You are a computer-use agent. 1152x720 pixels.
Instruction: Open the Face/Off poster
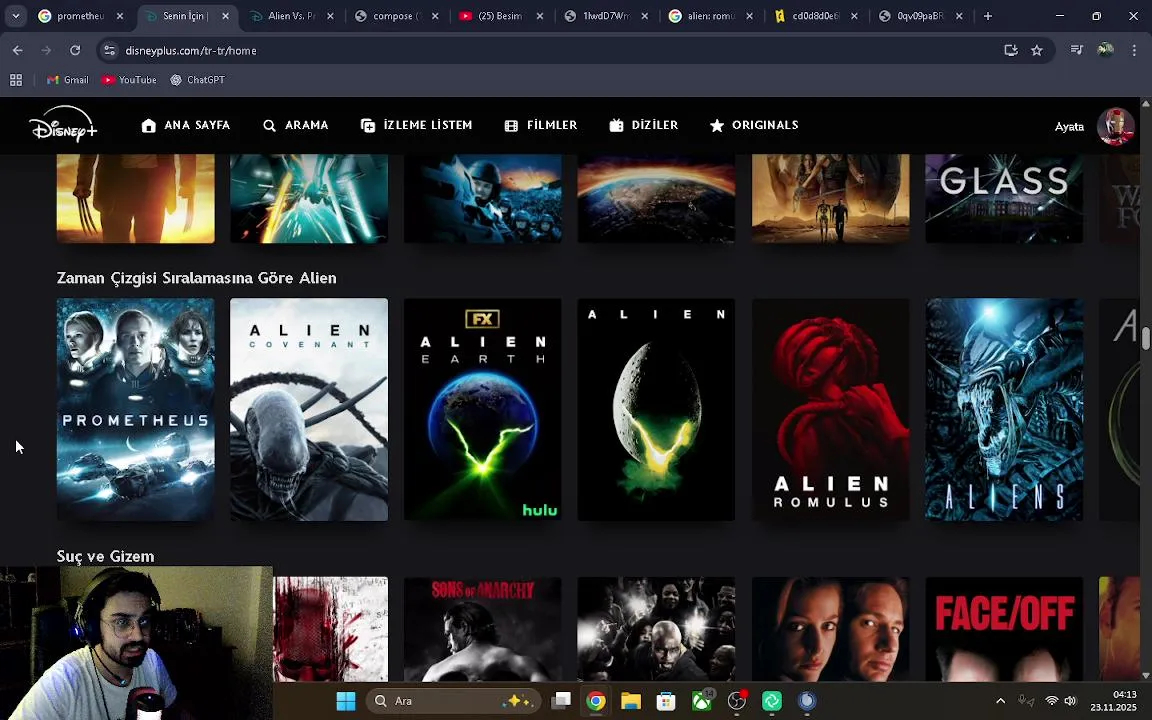click(1004, 629)
